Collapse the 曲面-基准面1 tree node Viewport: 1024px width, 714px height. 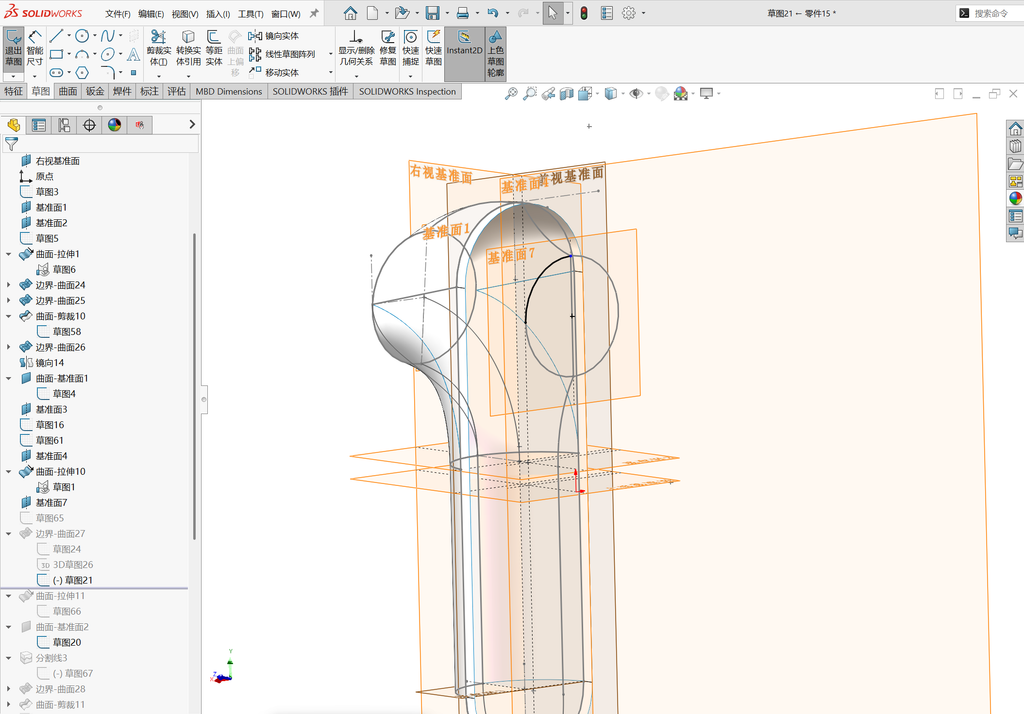pyautogui.click(x=8, y=378)
